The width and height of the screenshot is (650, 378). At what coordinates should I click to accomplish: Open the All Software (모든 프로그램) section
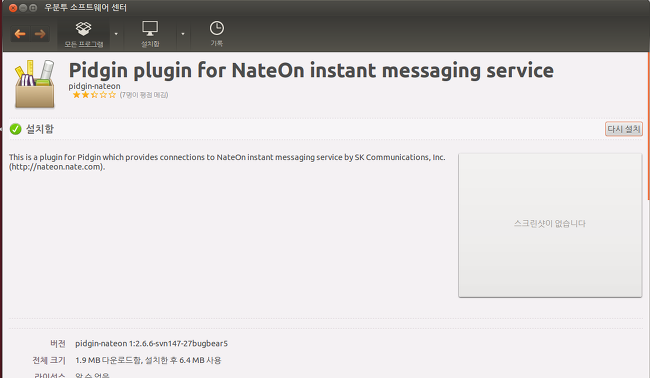pos(84,34)
